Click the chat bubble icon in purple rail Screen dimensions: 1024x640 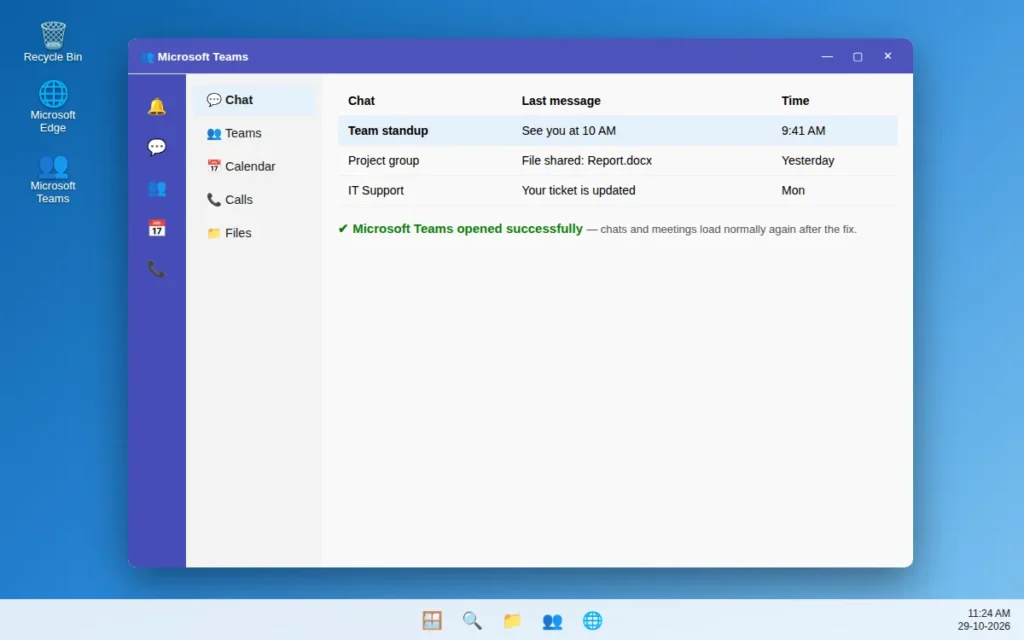coord(157,147)
